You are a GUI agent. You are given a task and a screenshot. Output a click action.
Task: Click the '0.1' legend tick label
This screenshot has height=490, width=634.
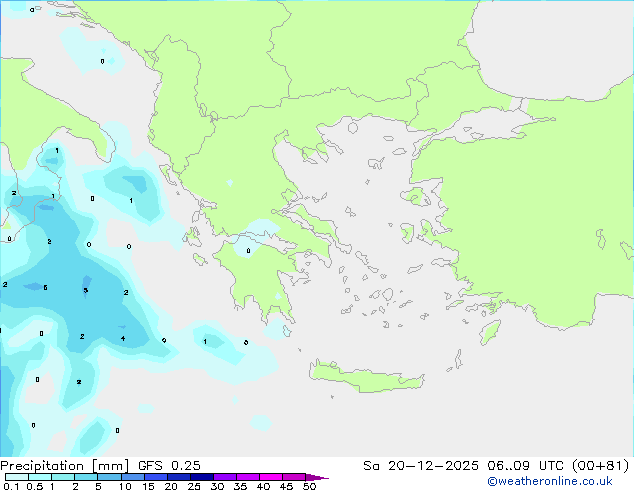pos(11,486)
